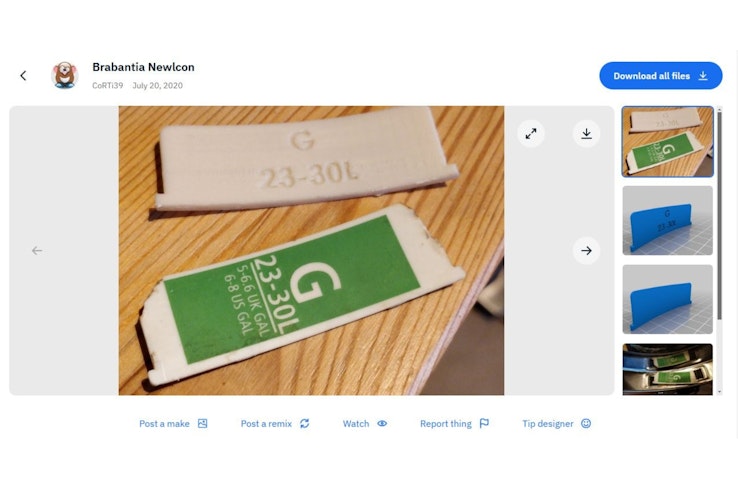
Task: Click the Tip designer smiley icon
Action: tap(586, 424)
